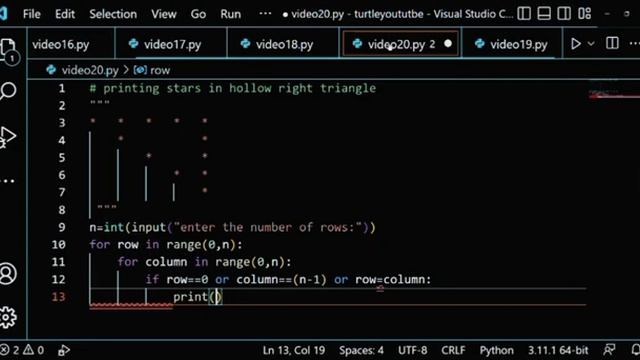Open Run and Debug view
Screen dimensions: 640x360
pyautogui.click(x=8, y=136)
